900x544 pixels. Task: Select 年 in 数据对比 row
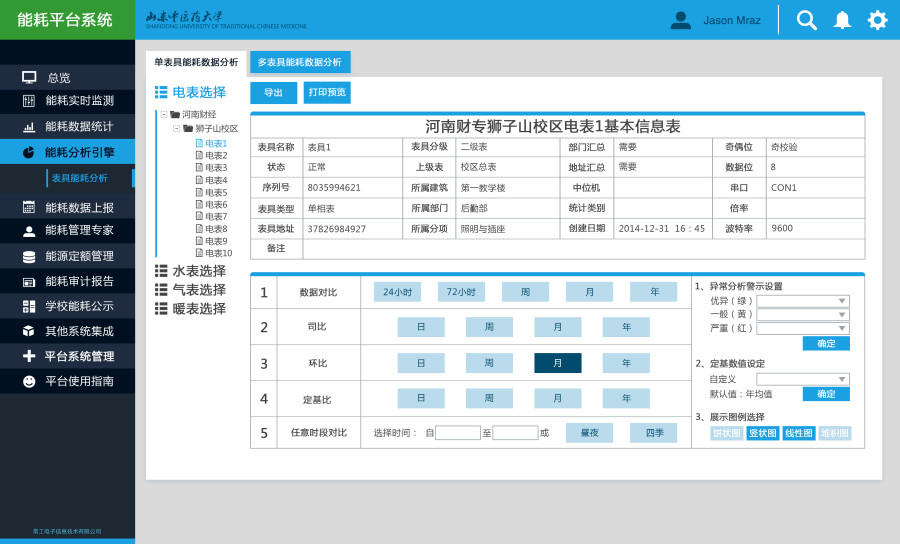click(654, 292)
